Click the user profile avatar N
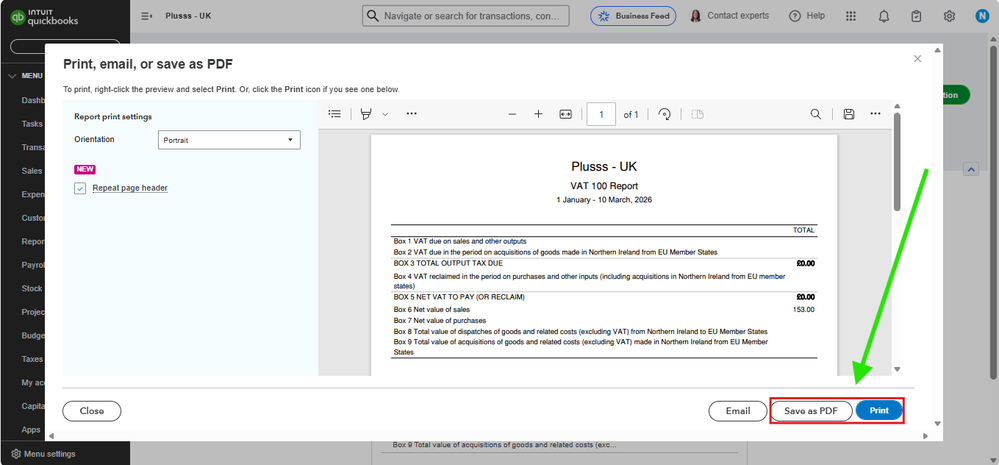The width and height of the screenshot is (999, 465). (x=982, y=17)
